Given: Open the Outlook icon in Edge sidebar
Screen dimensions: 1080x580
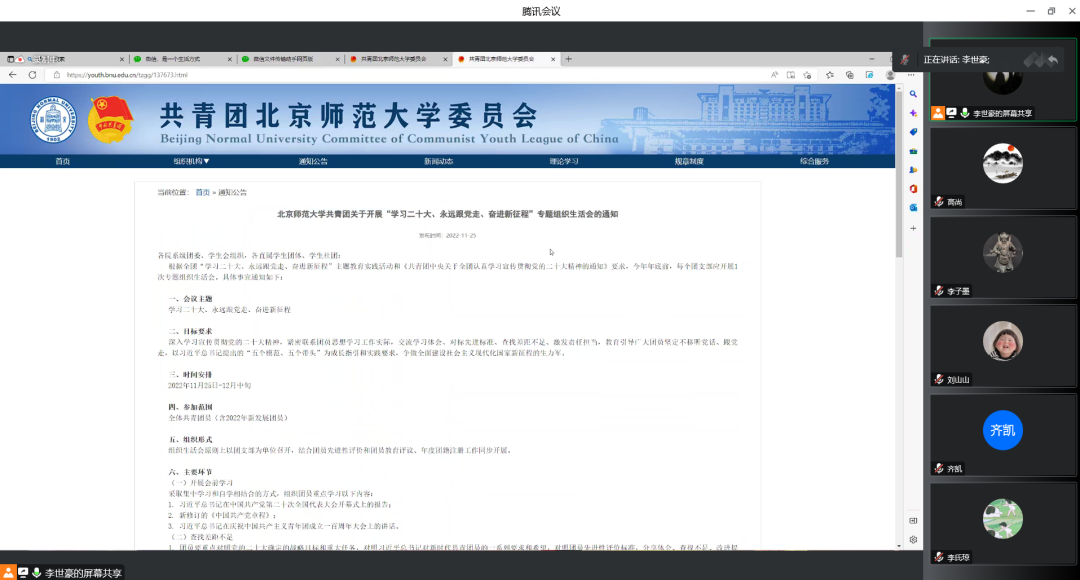Looking at the screenshot, I should [913, 207].
